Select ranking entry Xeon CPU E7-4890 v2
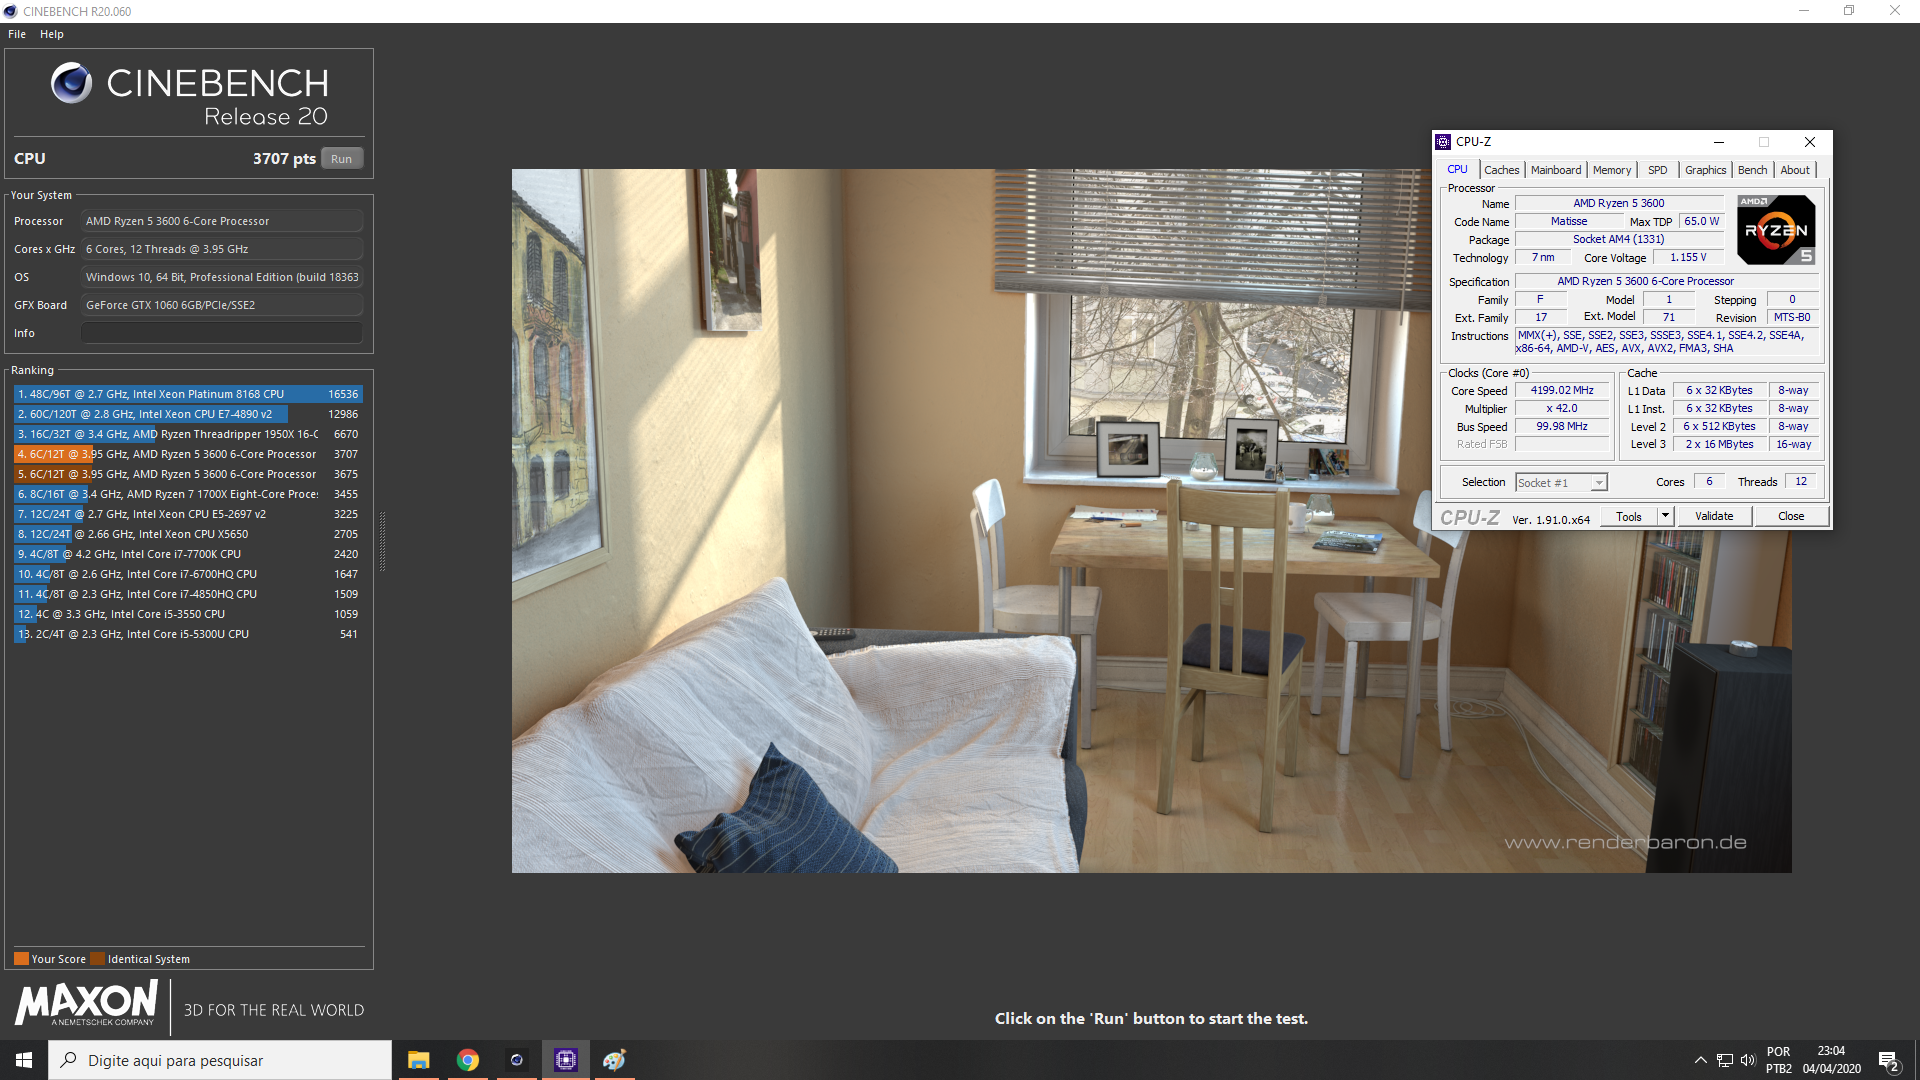 tap(188, 414)
